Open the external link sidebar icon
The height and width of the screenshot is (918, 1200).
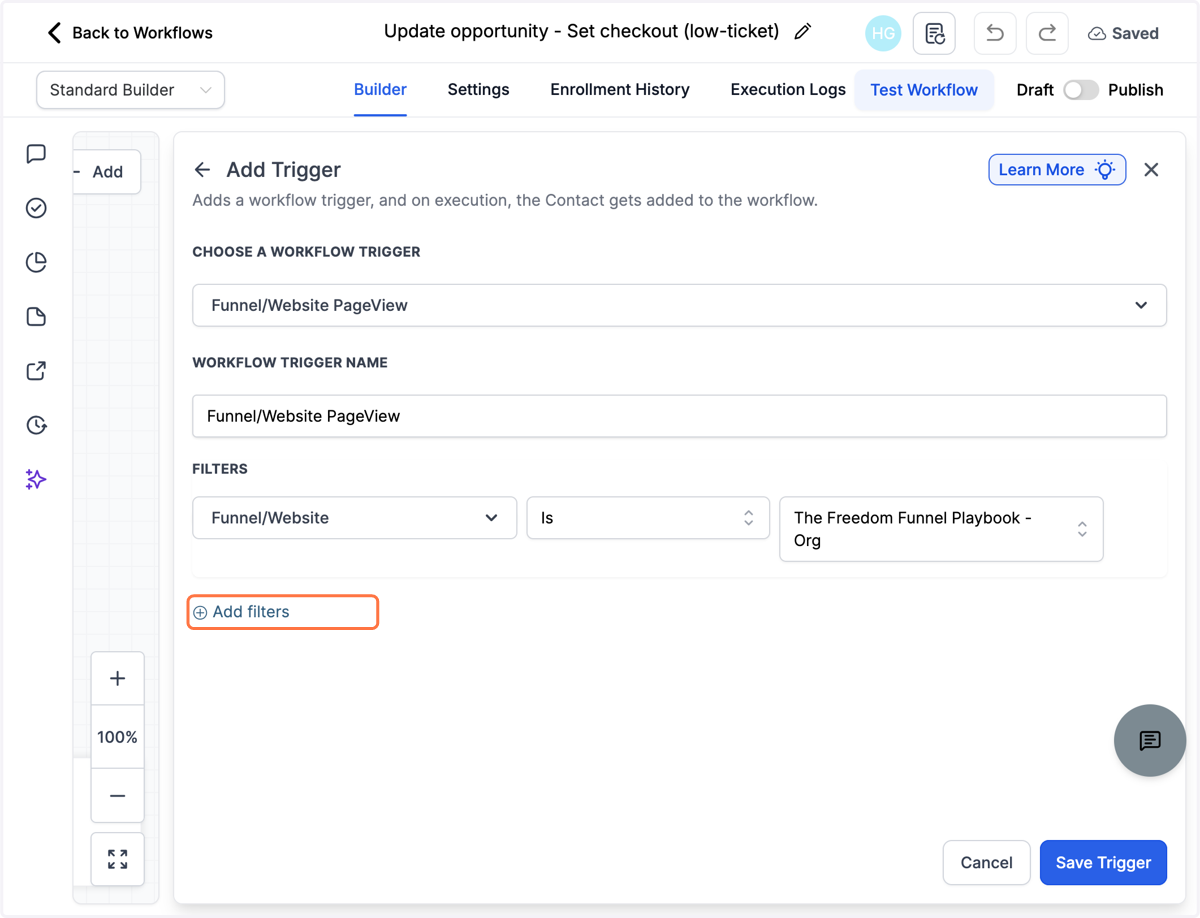(x=36, y=371)
